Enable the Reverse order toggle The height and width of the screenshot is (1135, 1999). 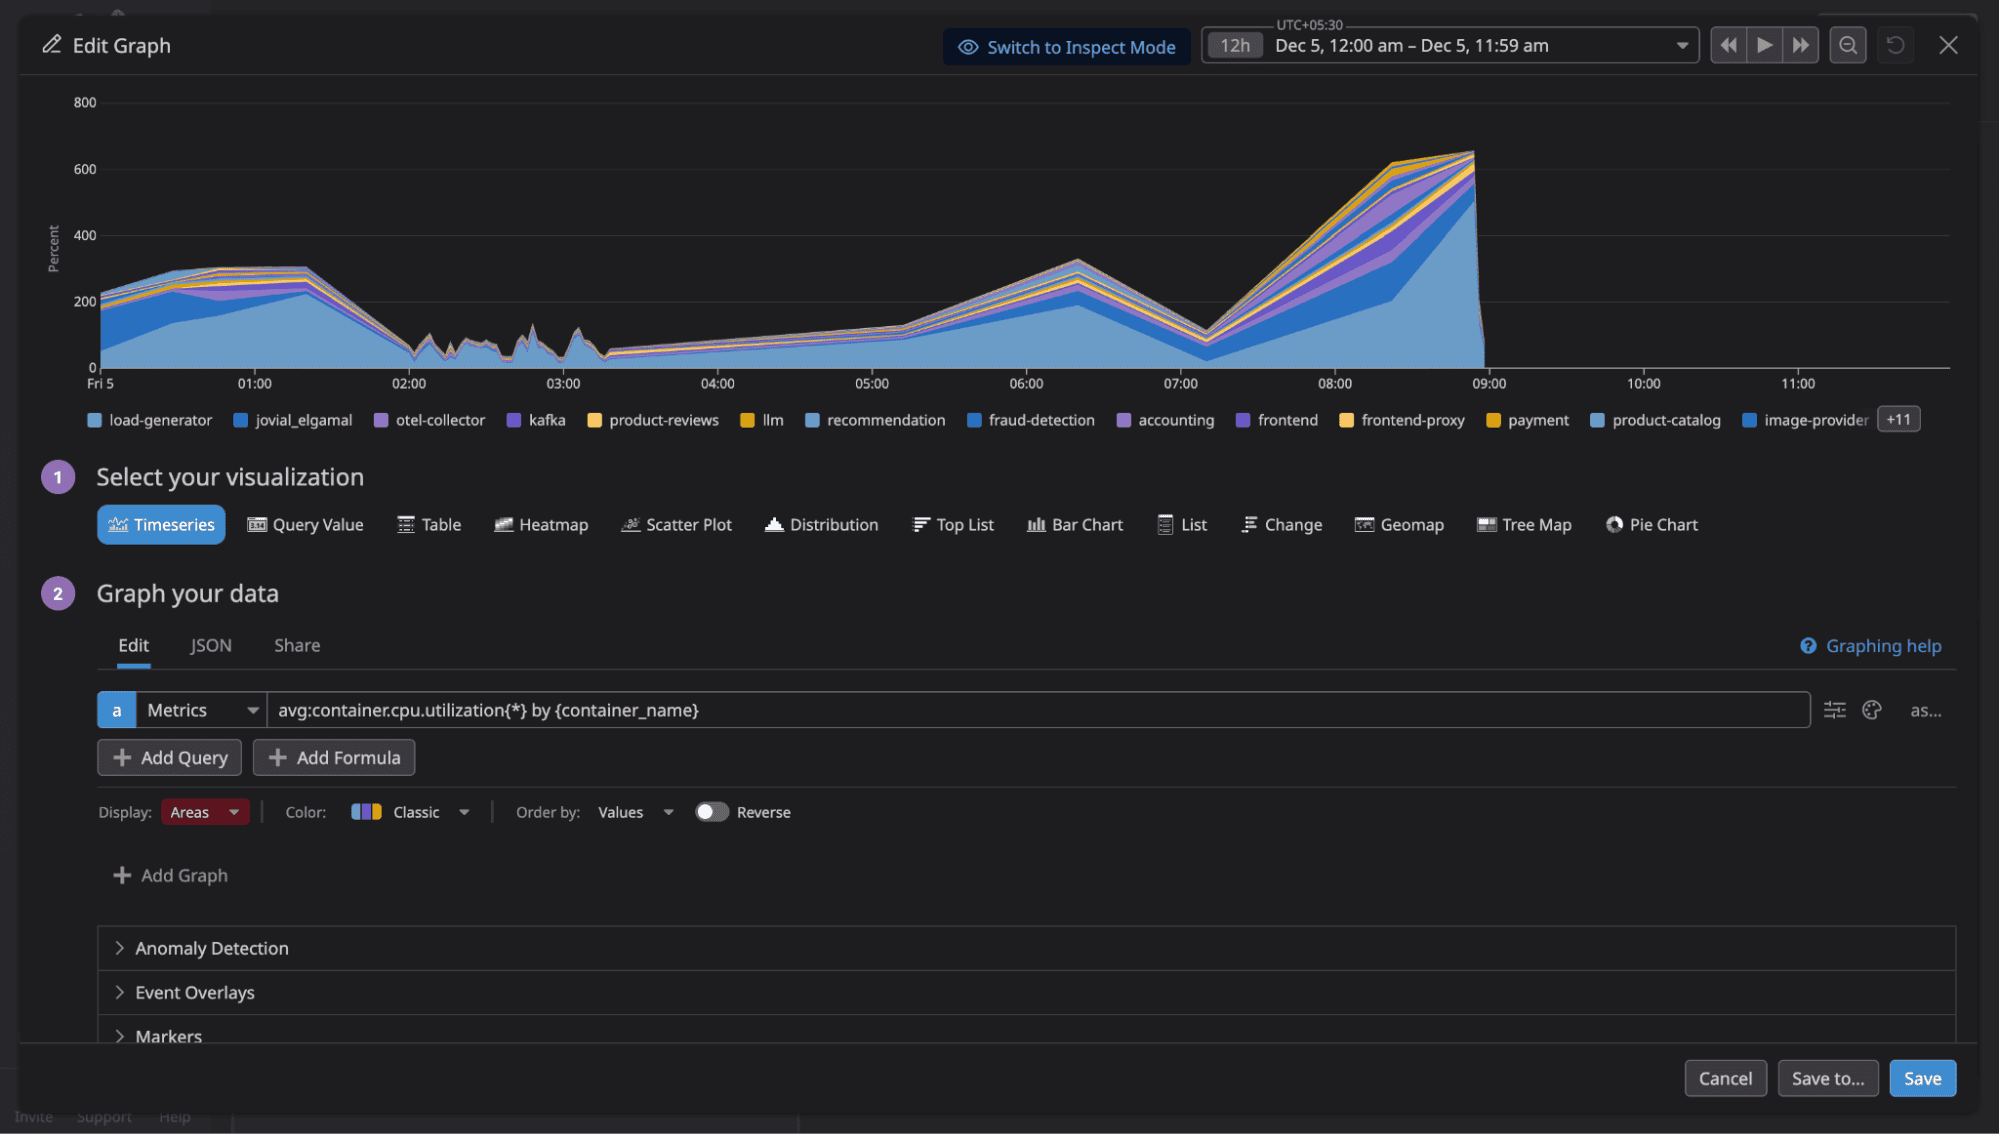pos(712,812)
